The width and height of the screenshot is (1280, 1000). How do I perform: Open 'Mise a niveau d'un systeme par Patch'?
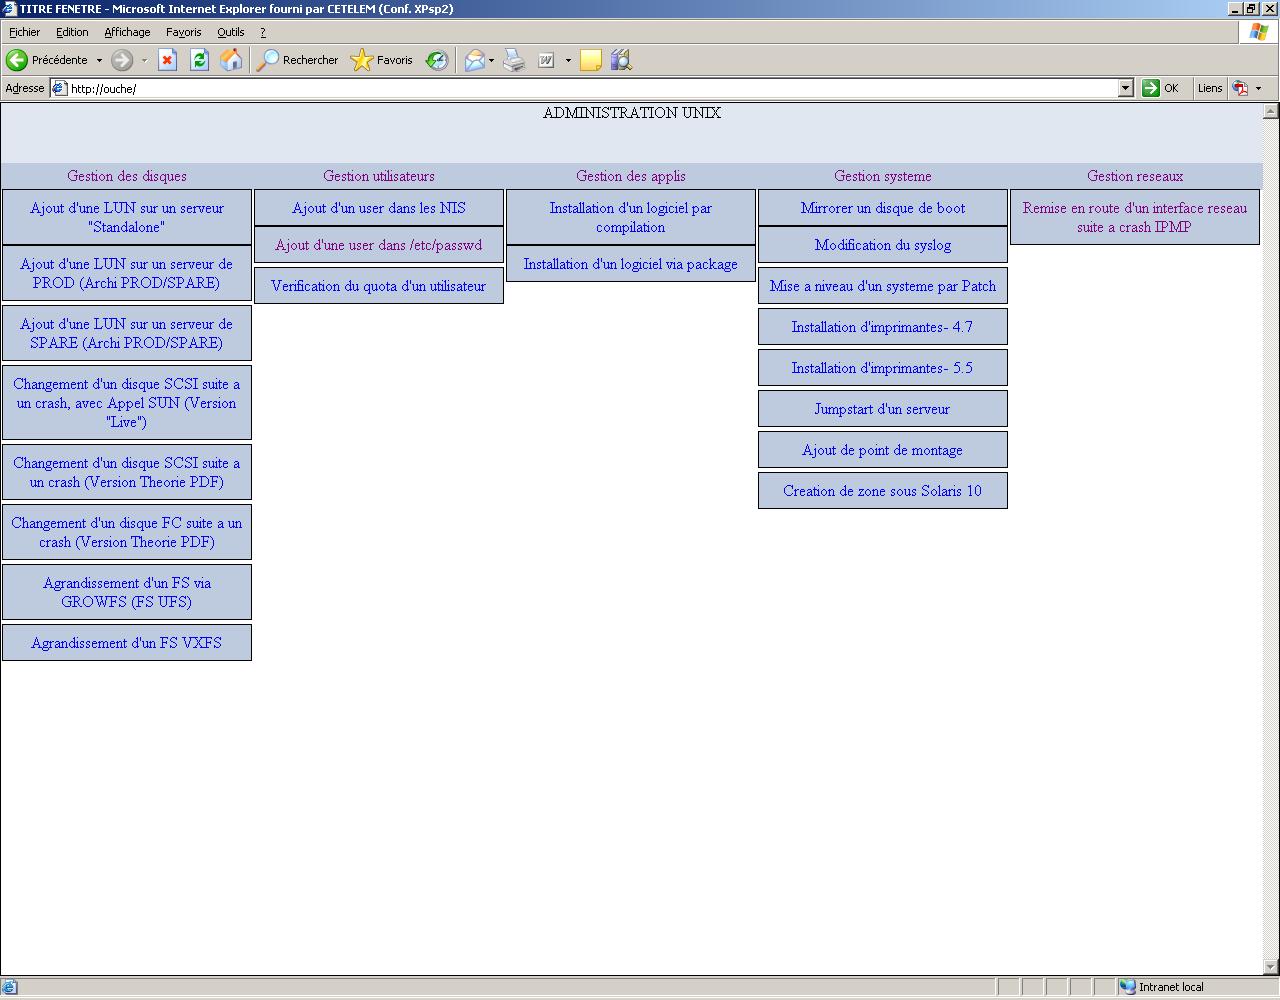click(883, 286)
